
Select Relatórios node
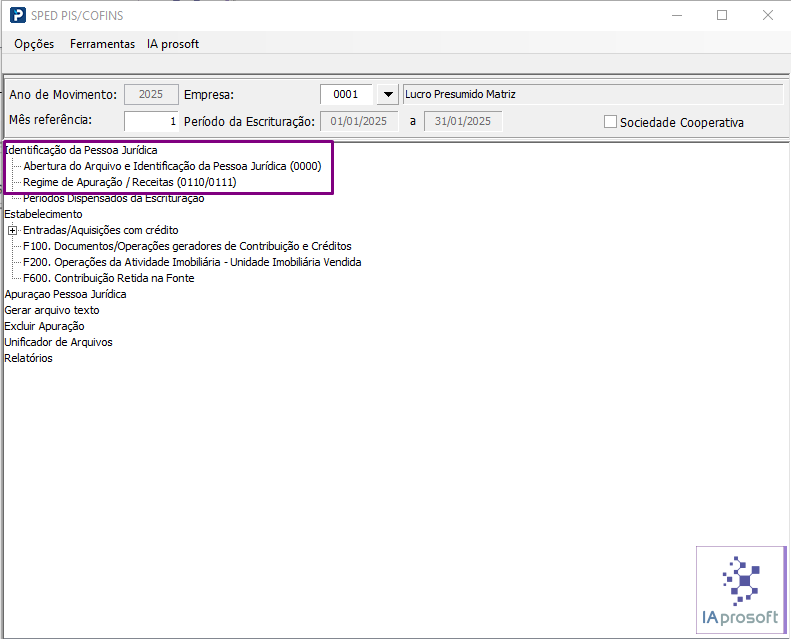point(28,358)
